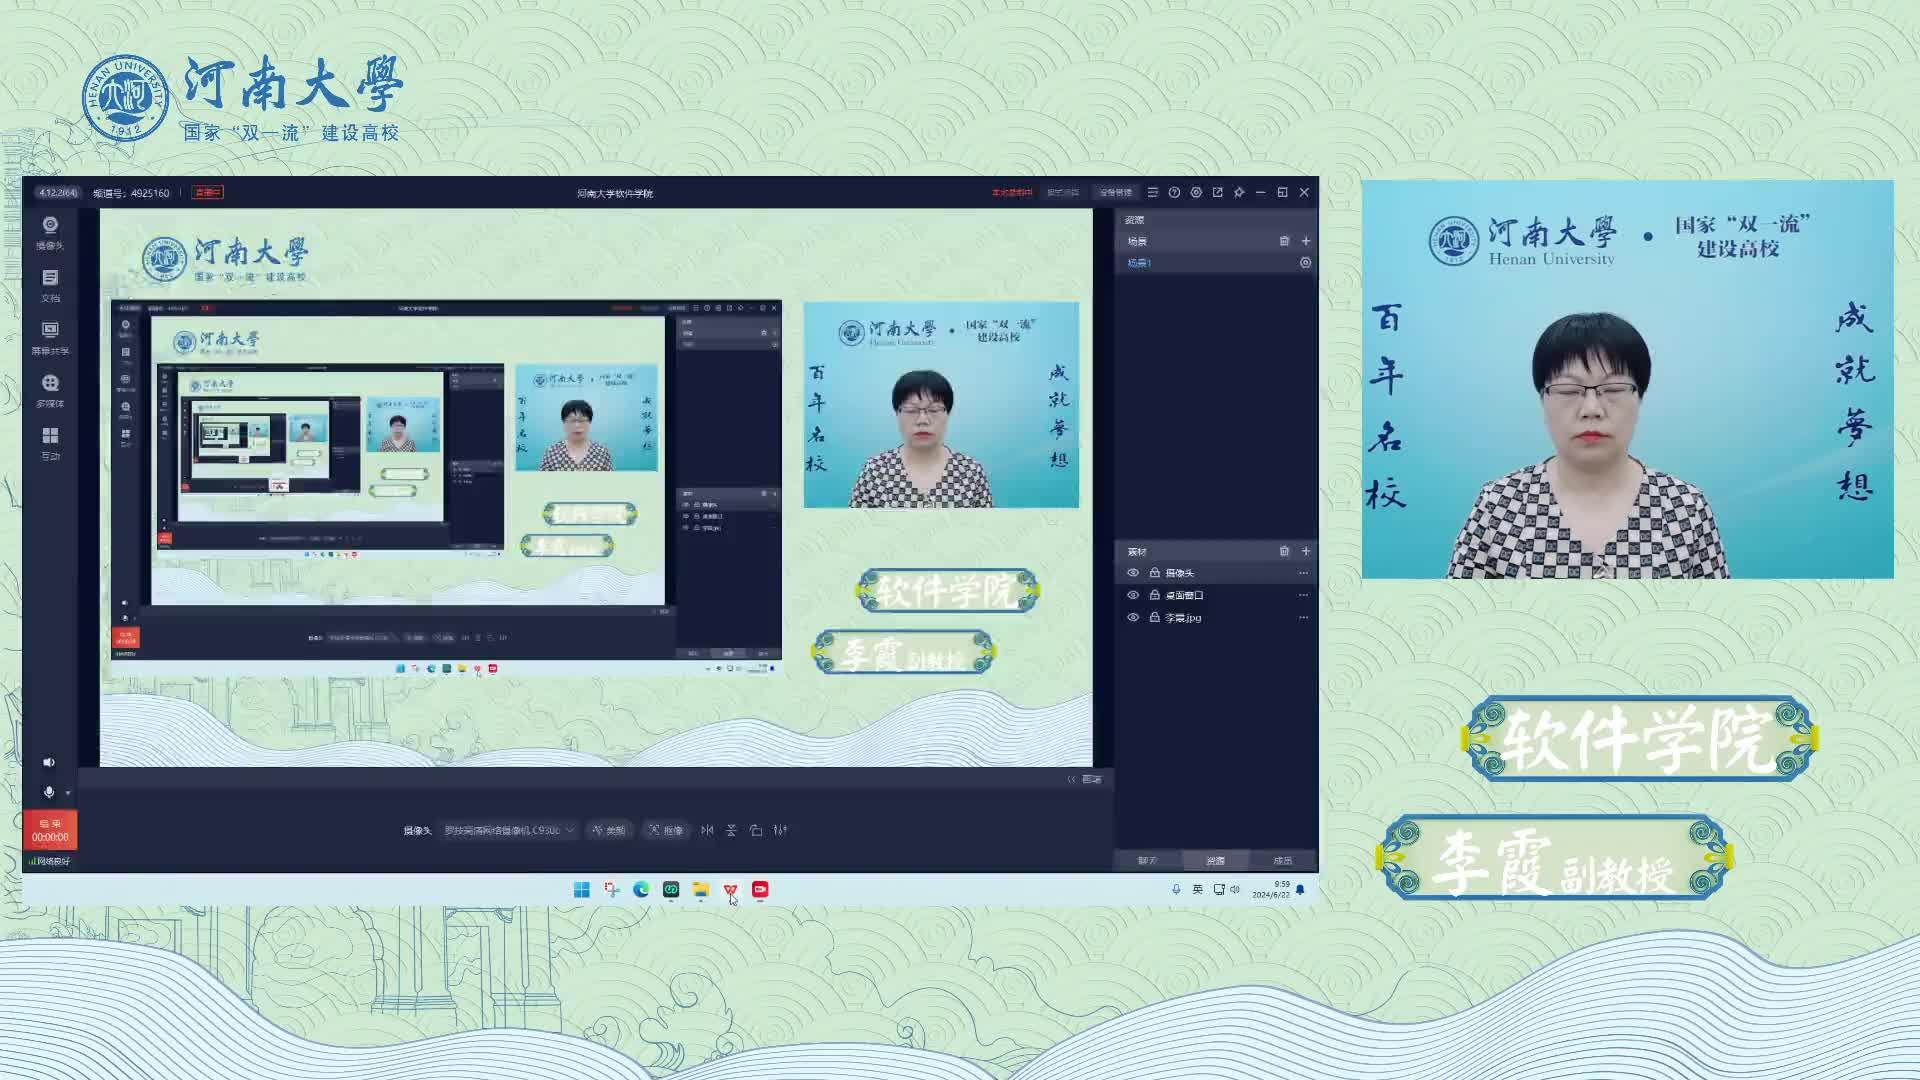Viewport: 1920px width, 1080px height.
Task: Mute the speaker volume icon in sidebar
Action: coord(49,762)
